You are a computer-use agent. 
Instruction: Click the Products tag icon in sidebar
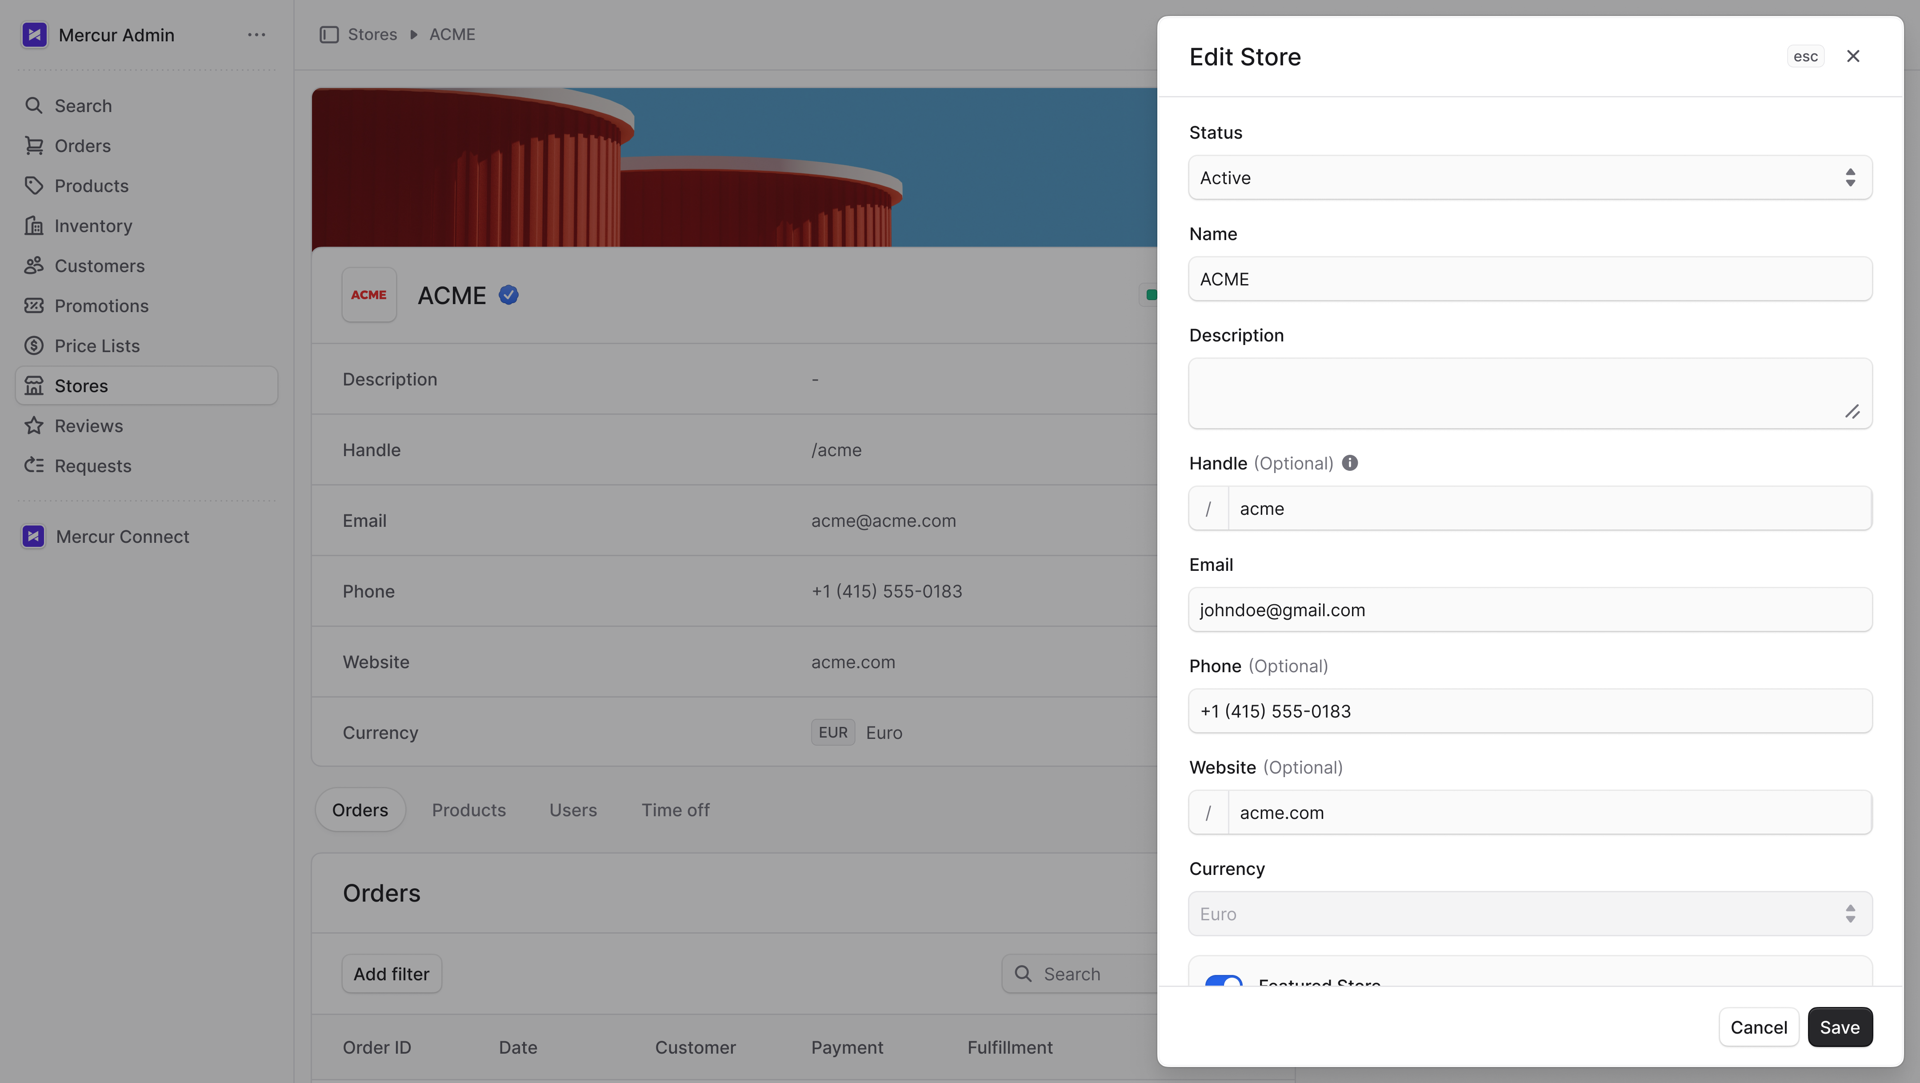(34, 186)
